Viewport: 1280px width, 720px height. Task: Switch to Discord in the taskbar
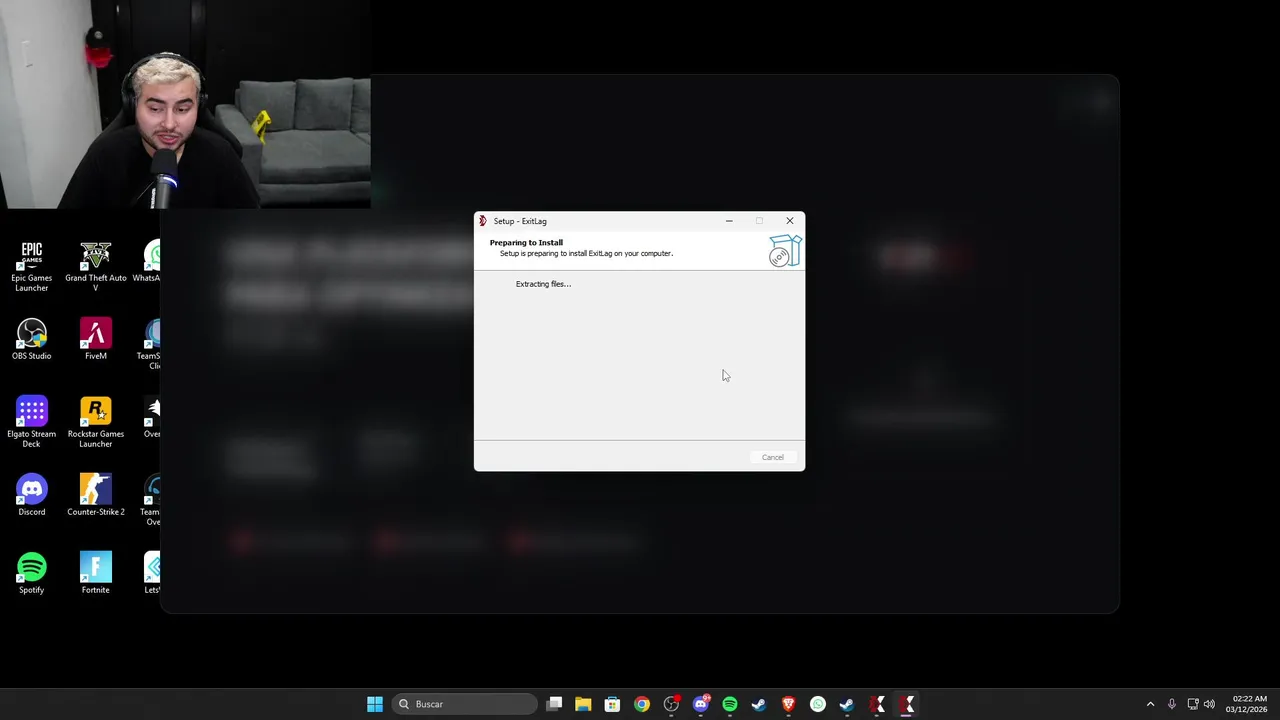[x=701, y=704]
